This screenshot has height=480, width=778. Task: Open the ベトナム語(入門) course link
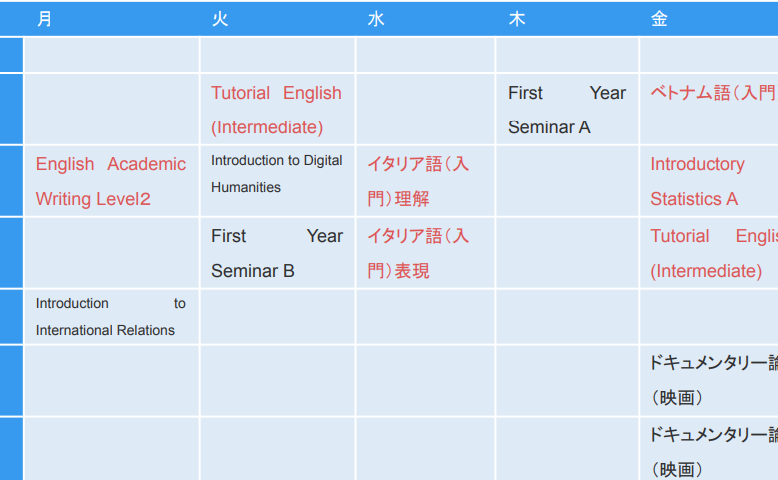pyautogui.click(x=712, y=93)
